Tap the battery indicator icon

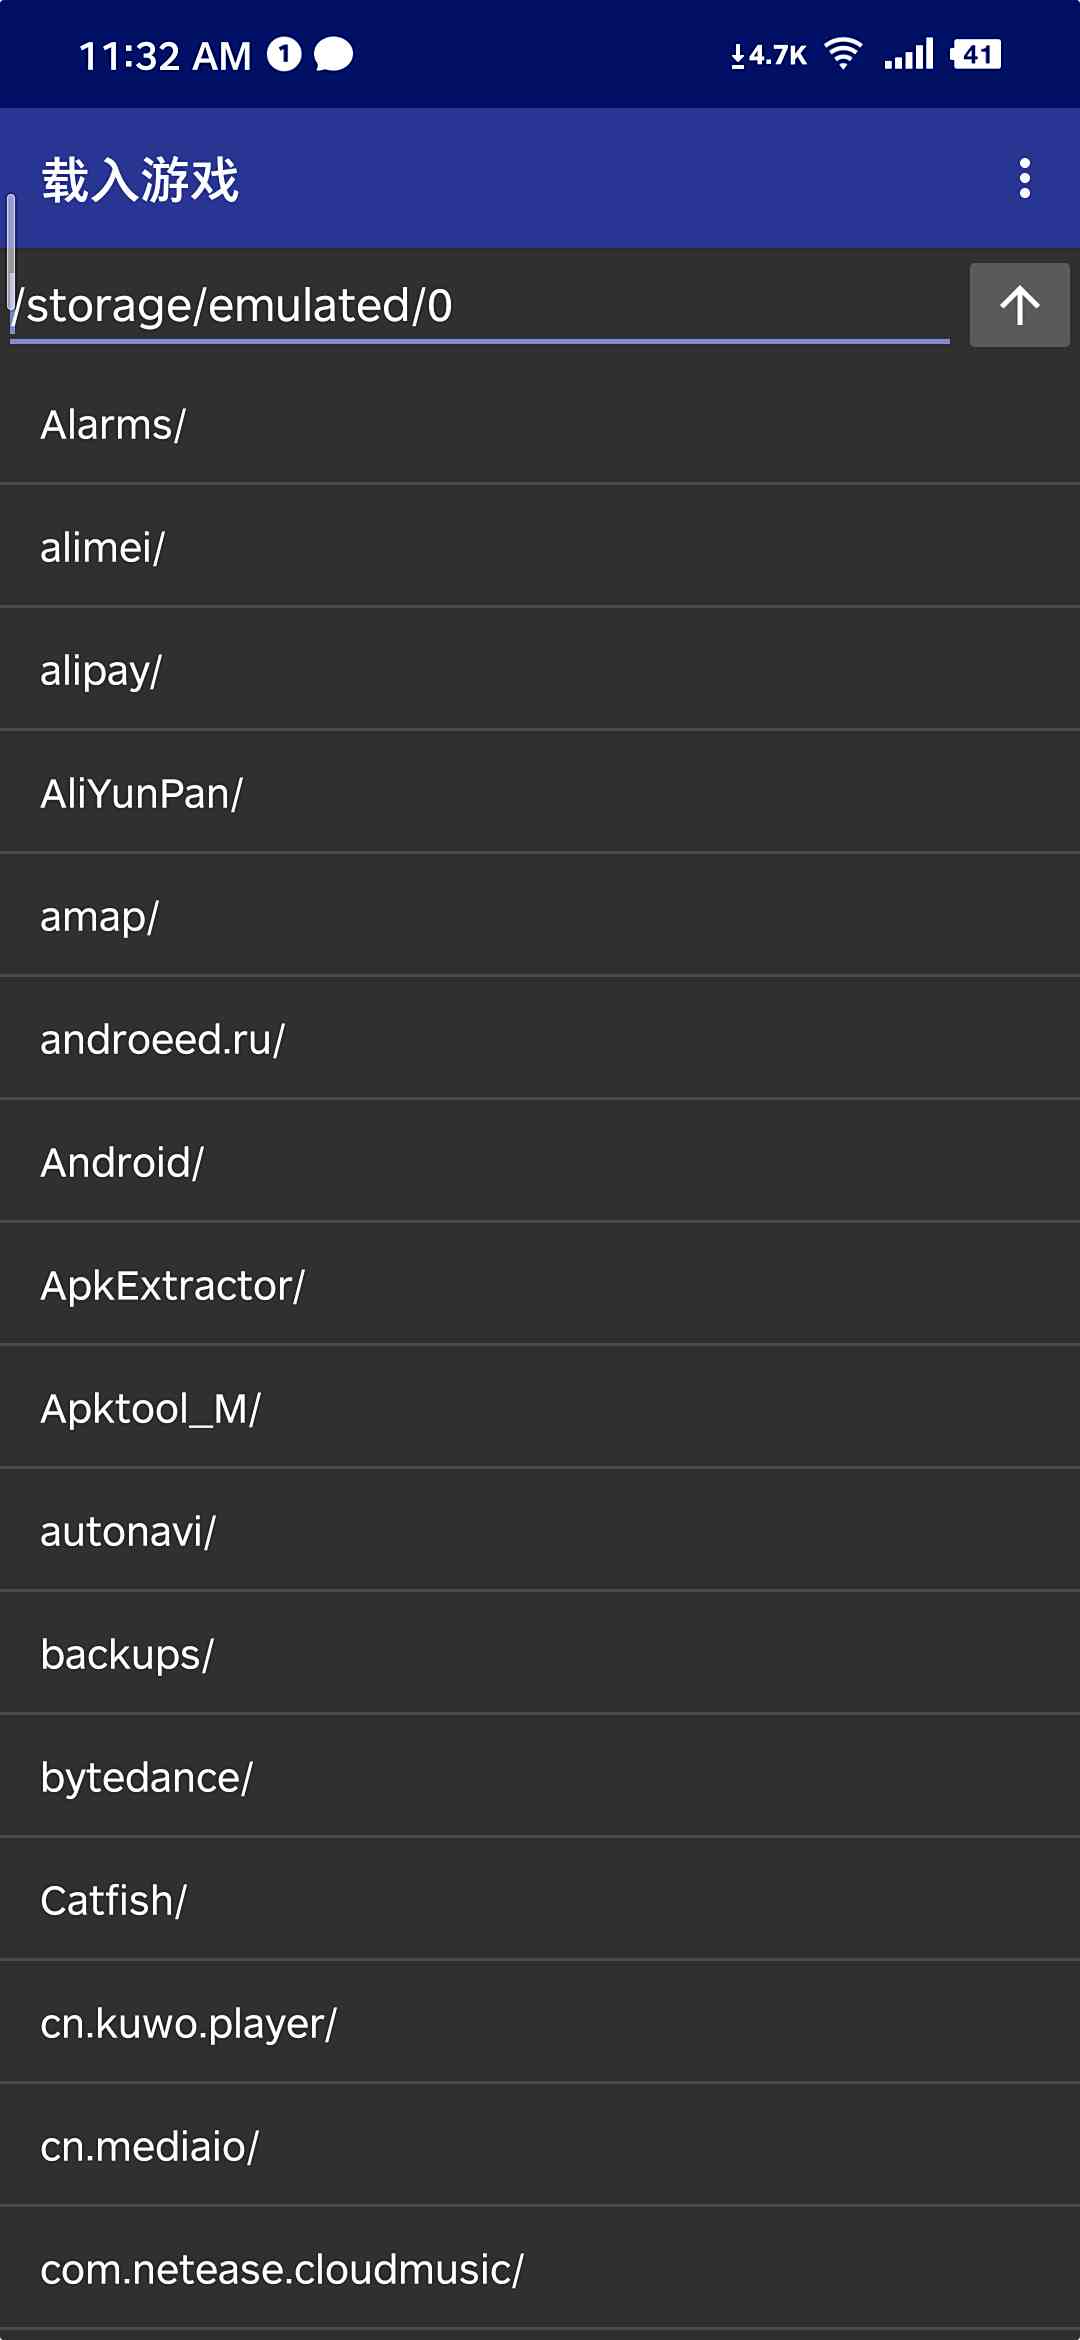click(x=976, y=54)
